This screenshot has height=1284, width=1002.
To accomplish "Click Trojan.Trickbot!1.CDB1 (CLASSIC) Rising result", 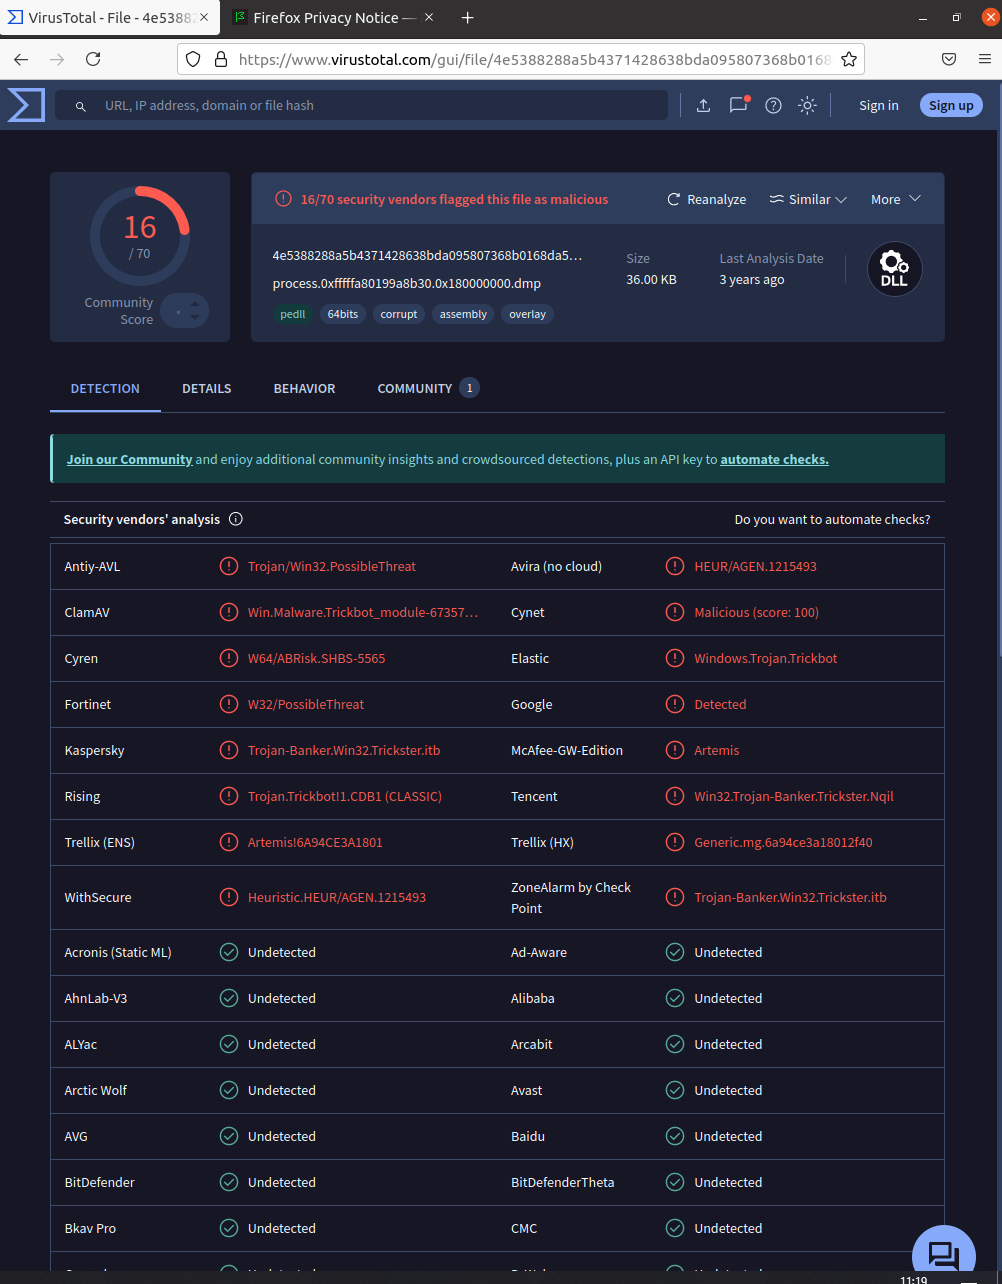I will coord(345,796).
